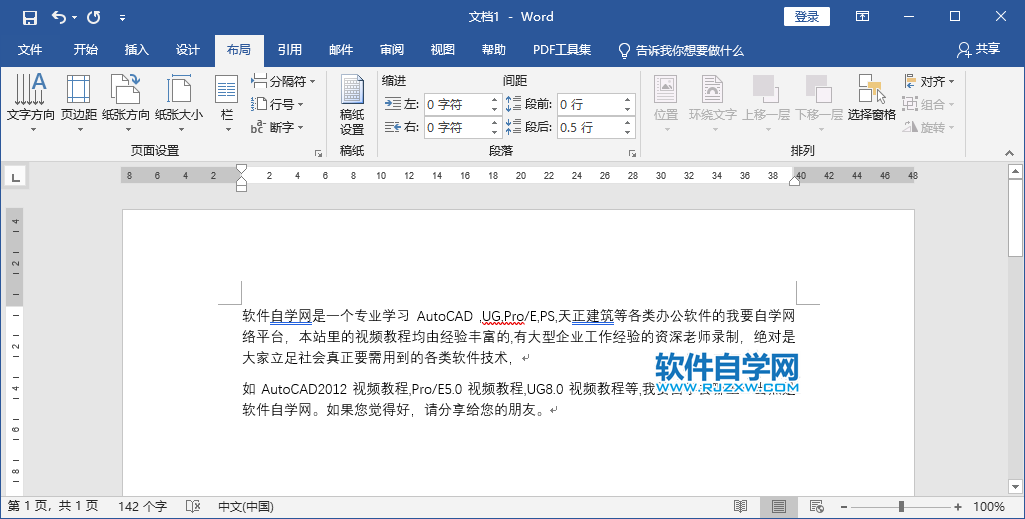Image resolution: width=1025 pixels, height=519 pixels.
Task: Switch to the 审阅 tab
Action: [x=392, y=50]
